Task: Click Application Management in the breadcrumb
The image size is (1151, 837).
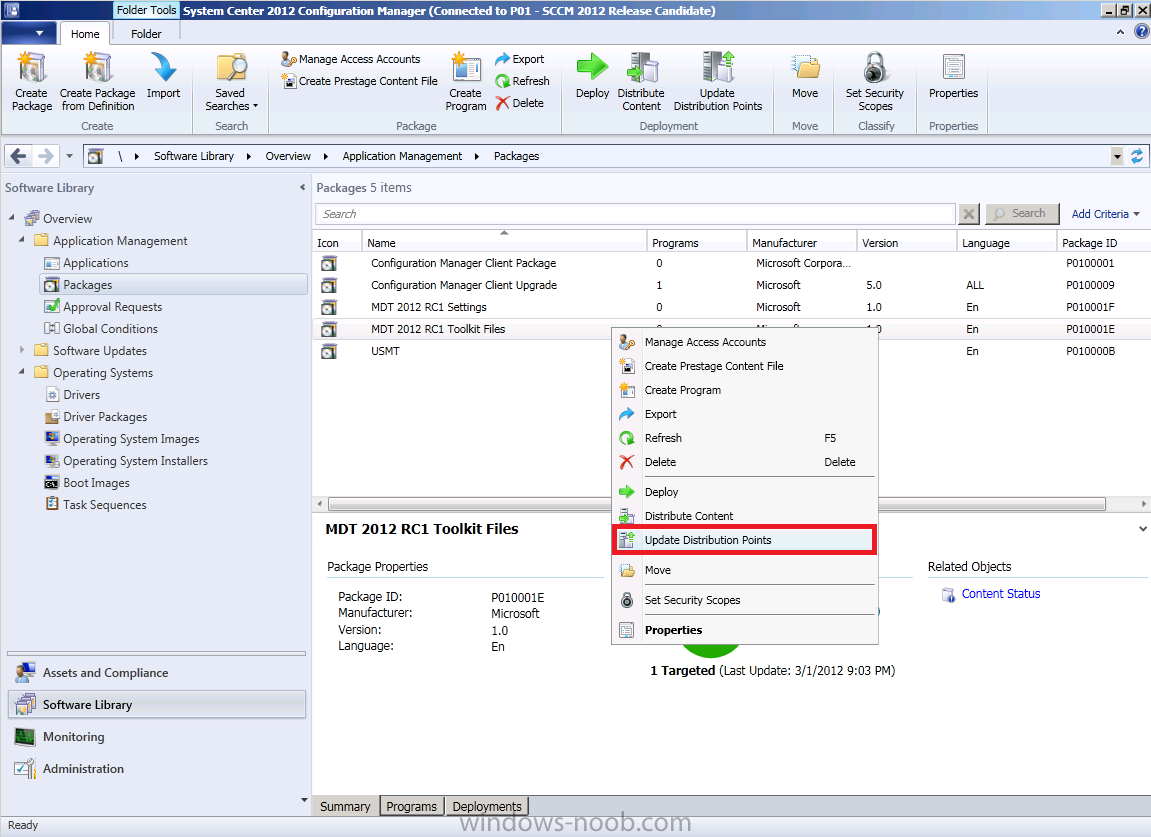Action: click(402, 156)
